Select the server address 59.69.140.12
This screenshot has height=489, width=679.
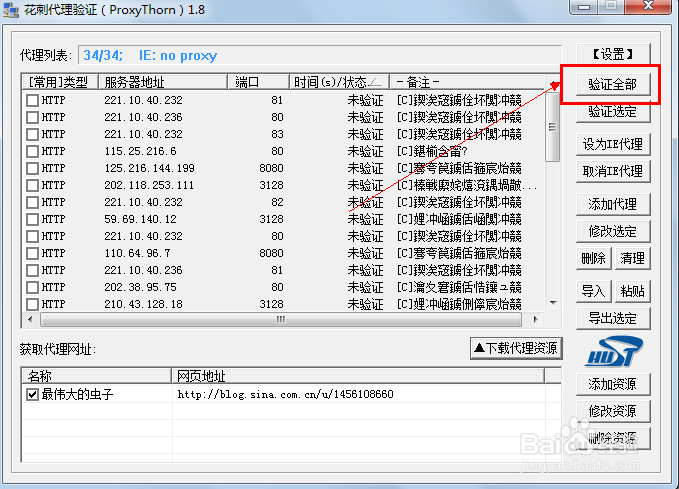(x=140, y=220)
